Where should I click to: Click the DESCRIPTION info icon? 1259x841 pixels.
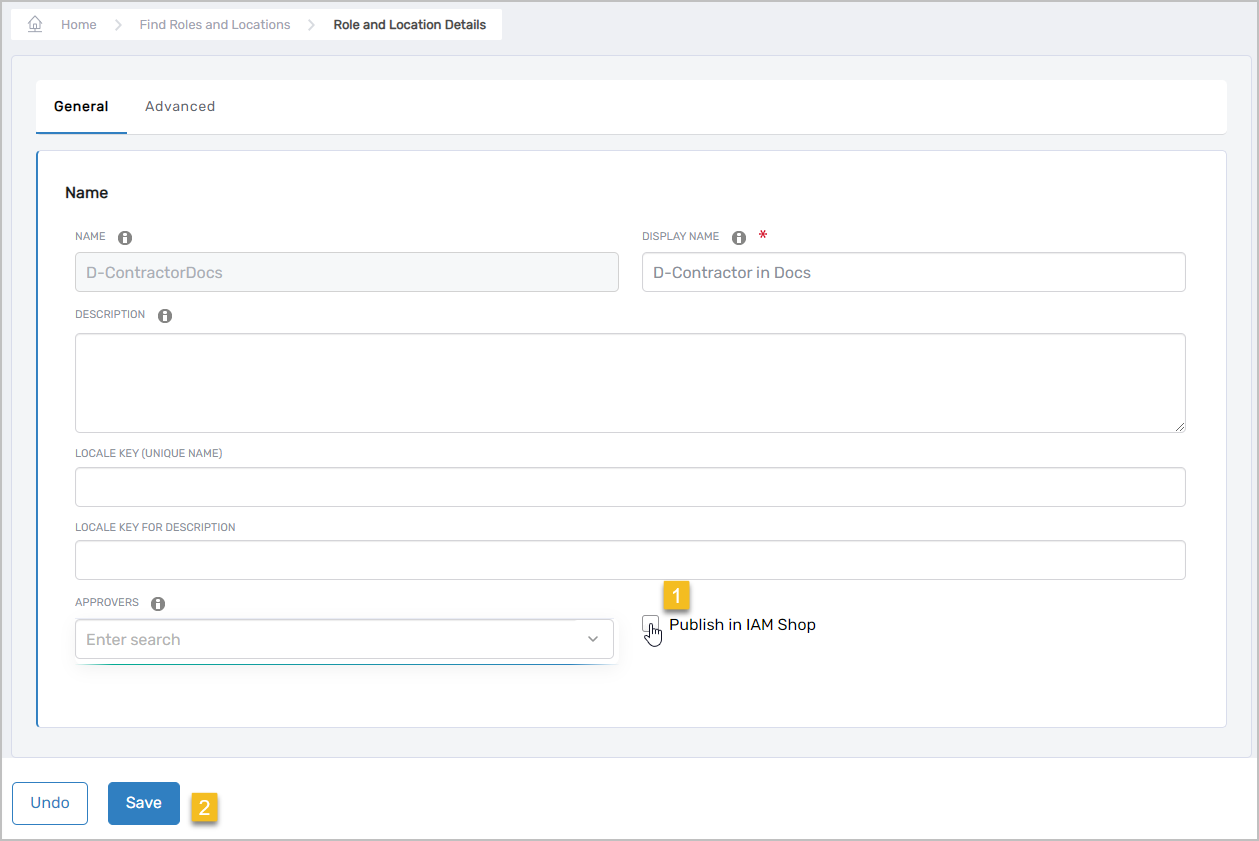click(x=165, y=316)
